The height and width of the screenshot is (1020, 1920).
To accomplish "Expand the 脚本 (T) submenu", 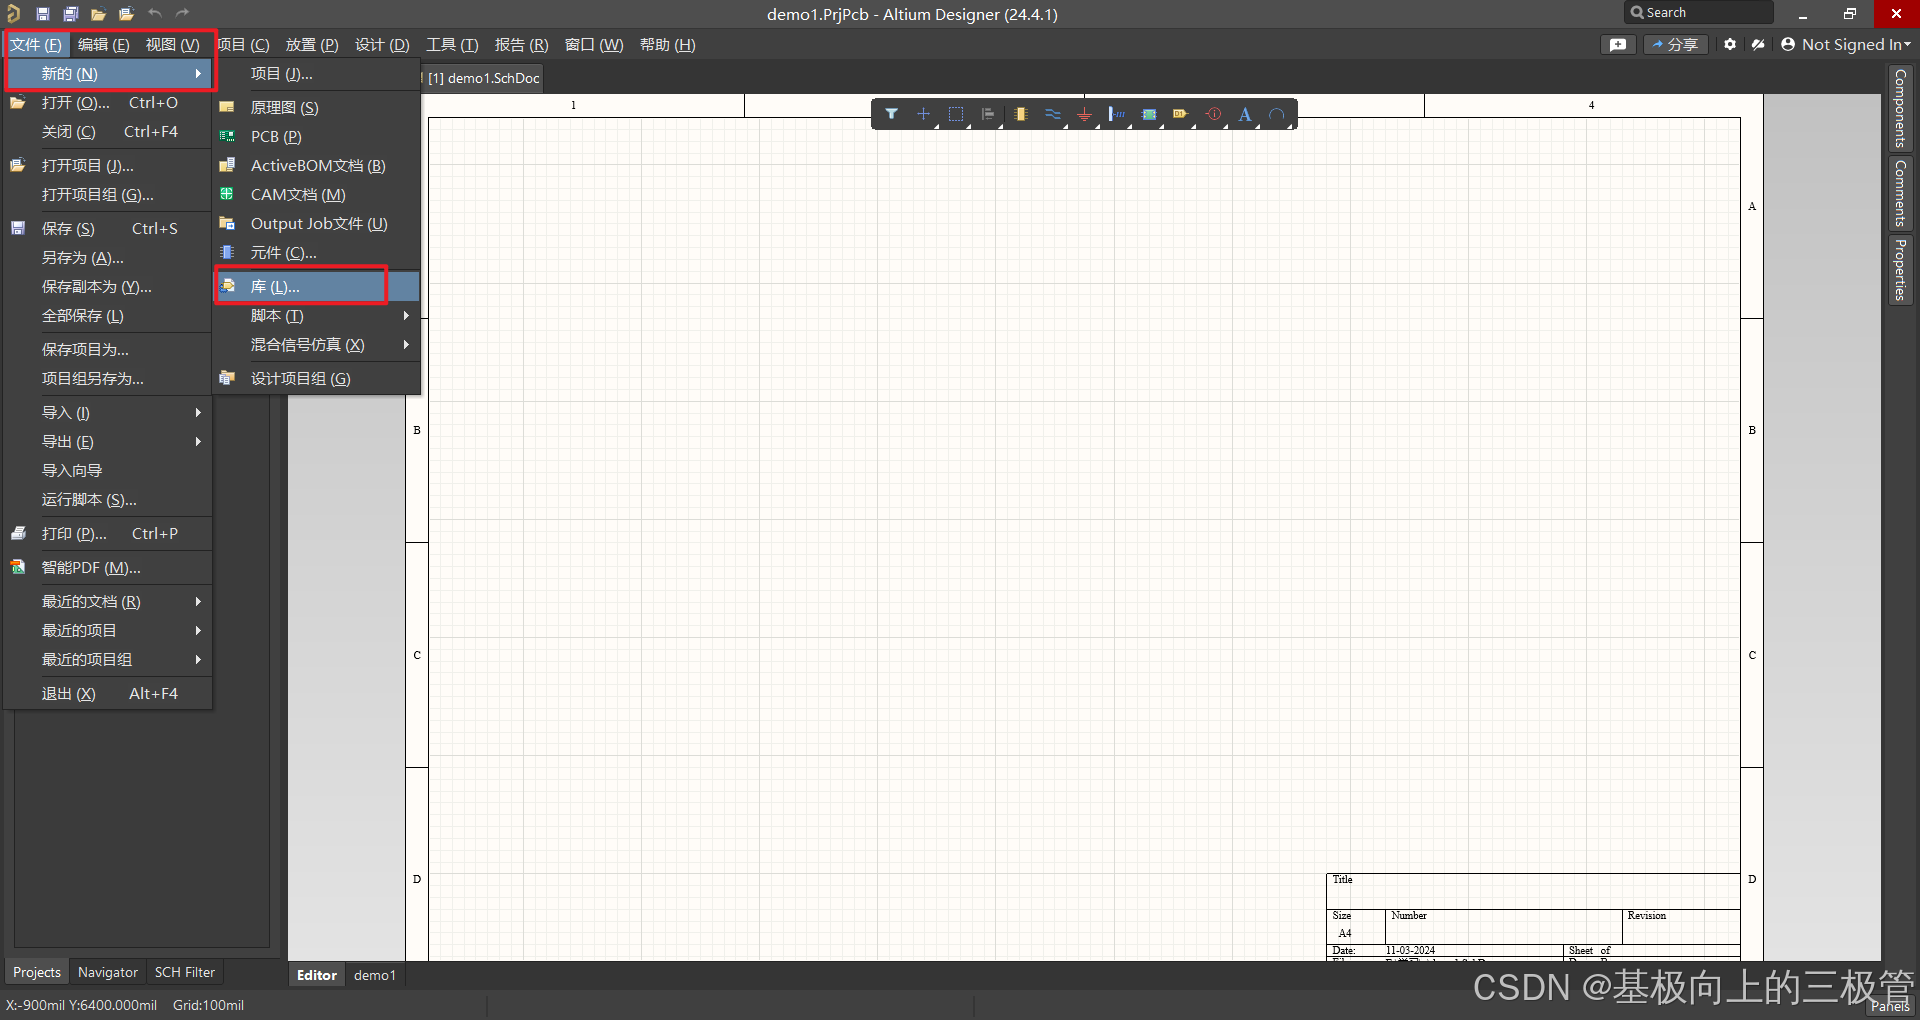I will tap(318, 315).
